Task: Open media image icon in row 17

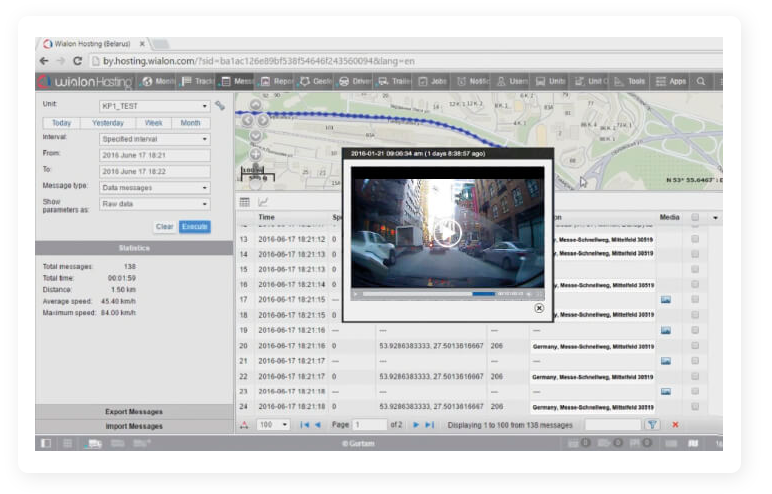Action: (666, 300)
